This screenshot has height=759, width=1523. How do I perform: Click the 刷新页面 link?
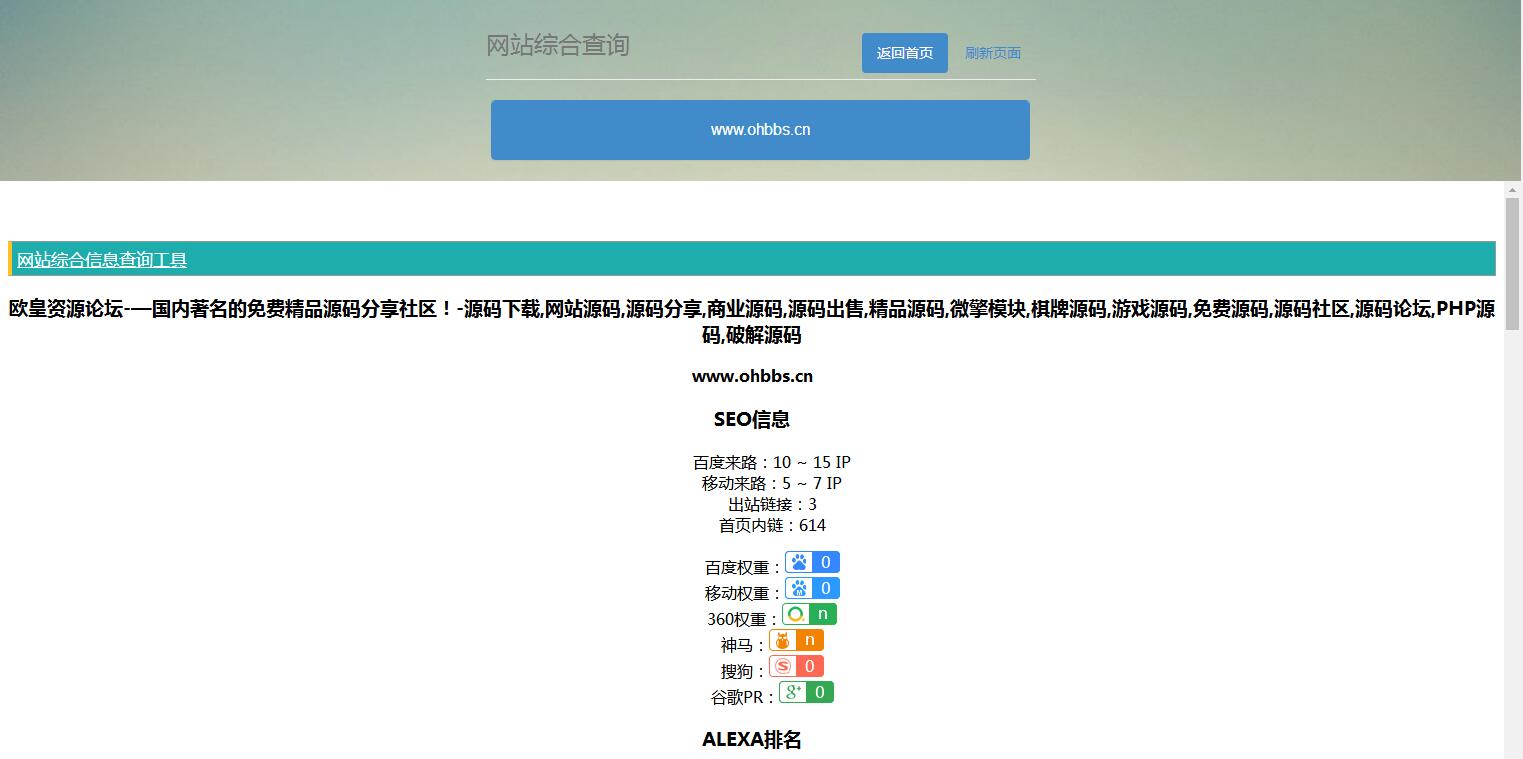(x=992, y=53)
